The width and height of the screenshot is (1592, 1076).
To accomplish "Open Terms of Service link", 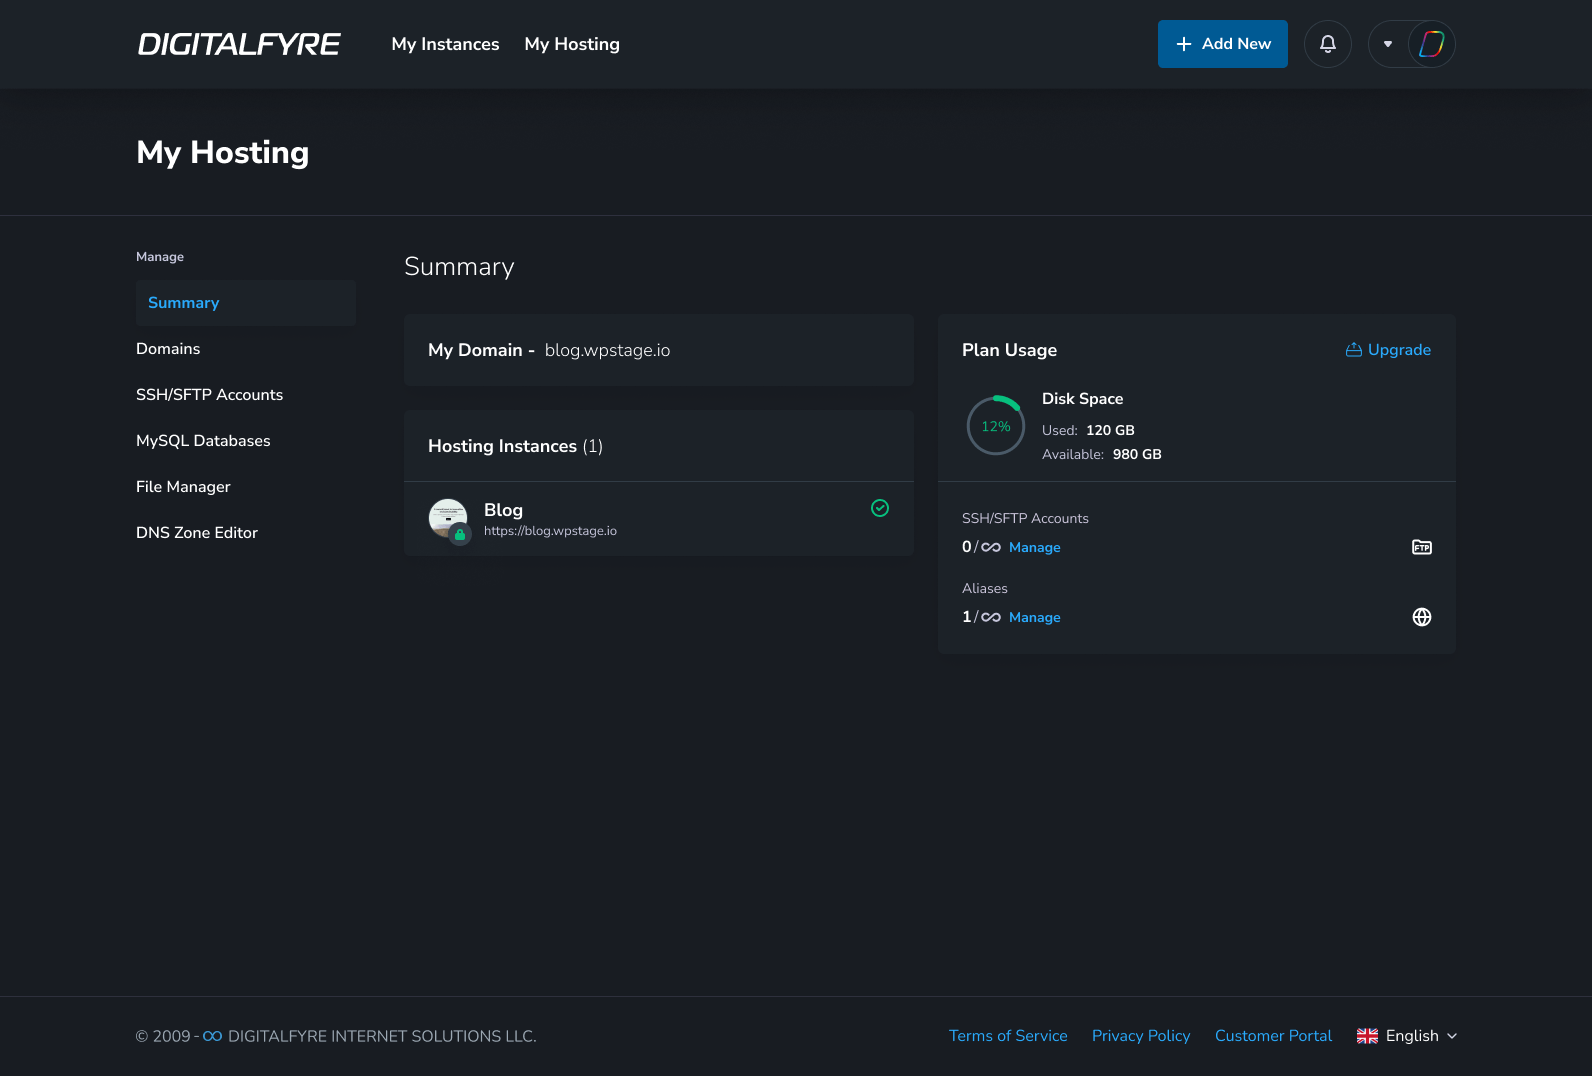I will [1008, 1036].
